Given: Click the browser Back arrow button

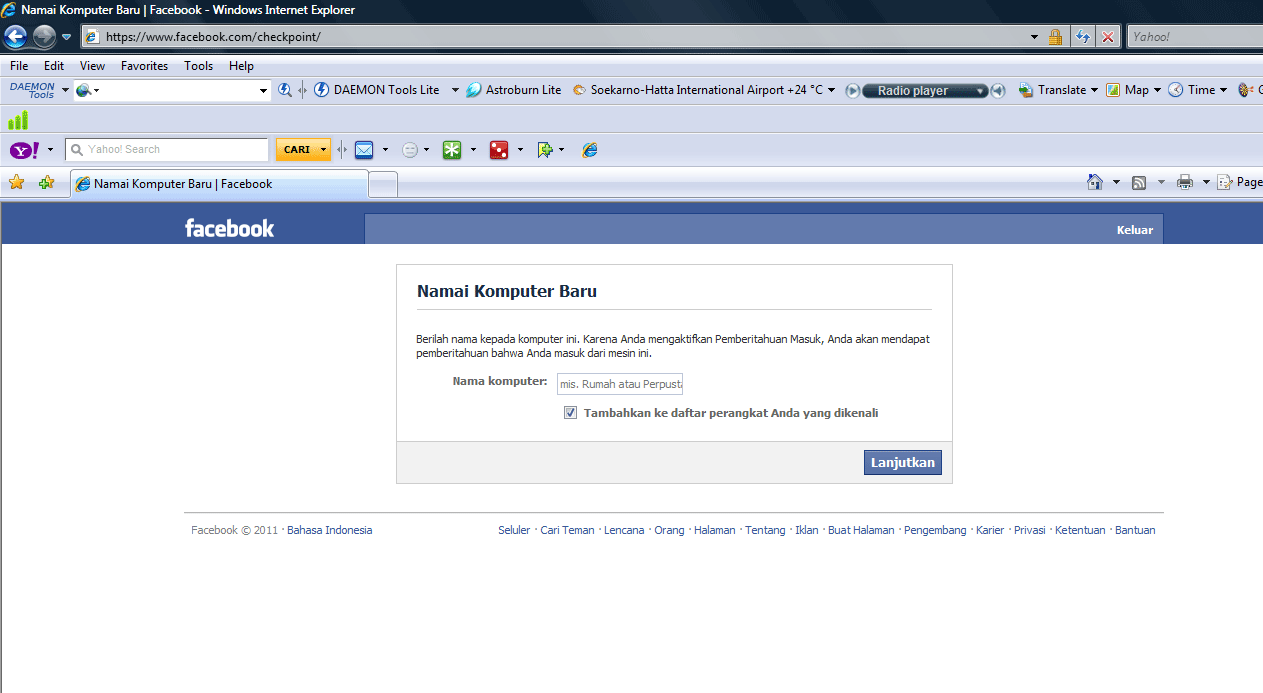Looking at the screenshot, I should [x=15, y=37].
